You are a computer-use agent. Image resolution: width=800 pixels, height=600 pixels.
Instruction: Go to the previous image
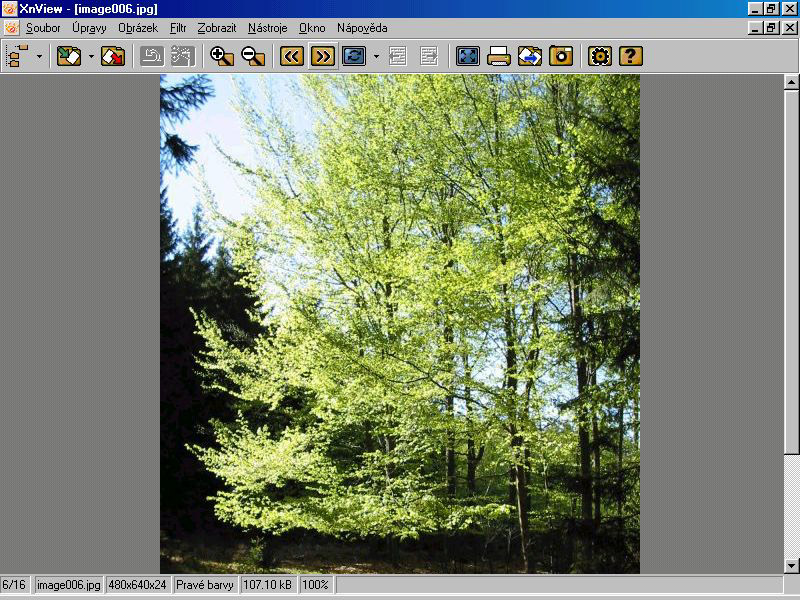291,56
